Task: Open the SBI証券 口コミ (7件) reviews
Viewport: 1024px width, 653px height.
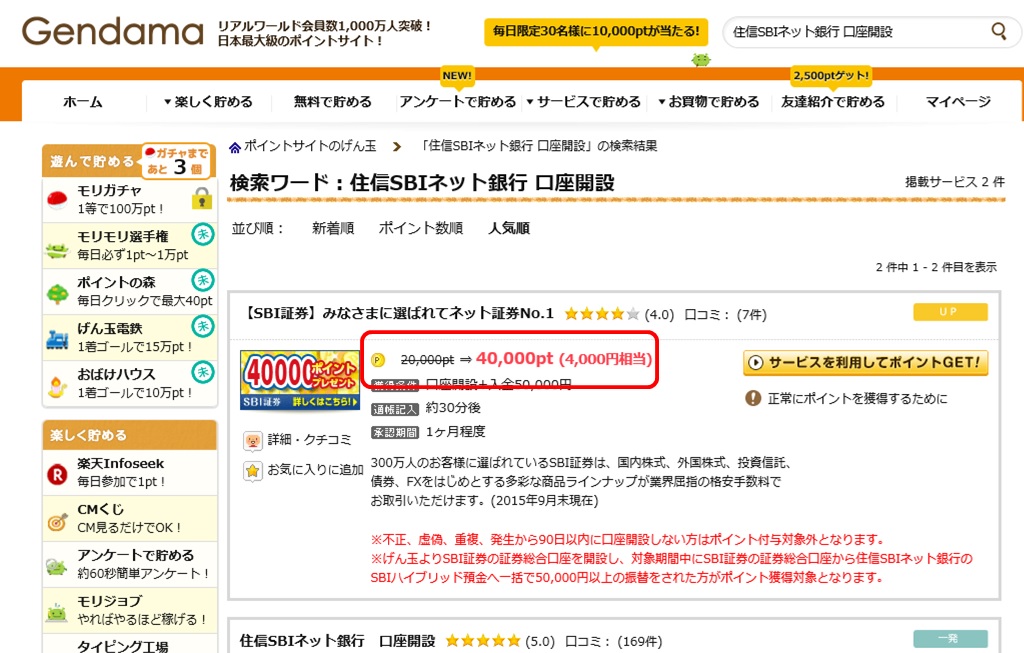Action: pyautogui.click(x=726, y=315)
